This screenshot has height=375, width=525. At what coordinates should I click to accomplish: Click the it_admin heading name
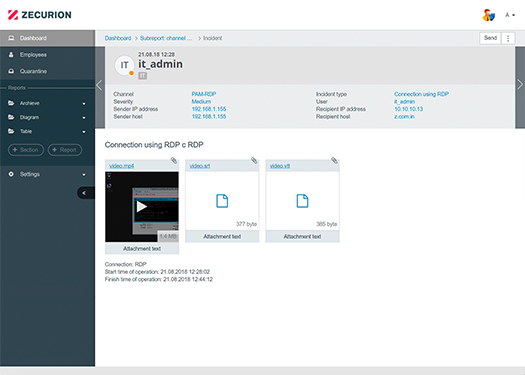coord(160,64)
